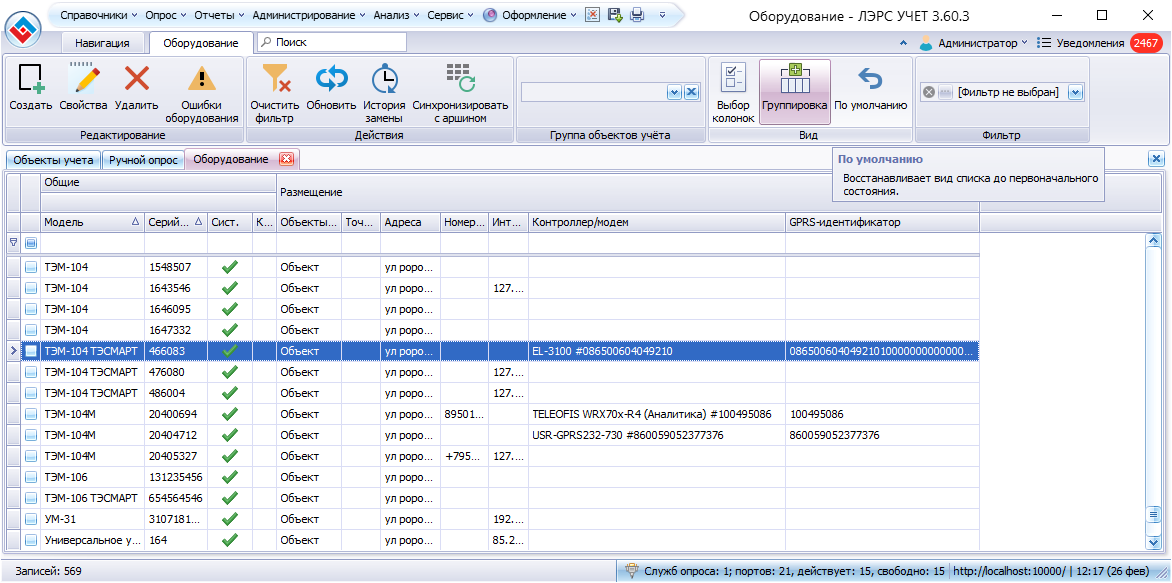
Task: Click the 'Записей: 569' status bar text
Action: (49, 572)
